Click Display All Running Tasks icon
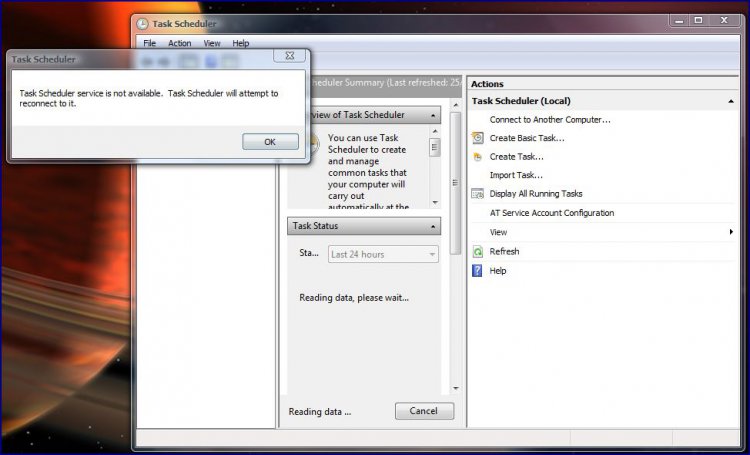The image size is (750, 455). pyautogui.click(x=477, y=194)
